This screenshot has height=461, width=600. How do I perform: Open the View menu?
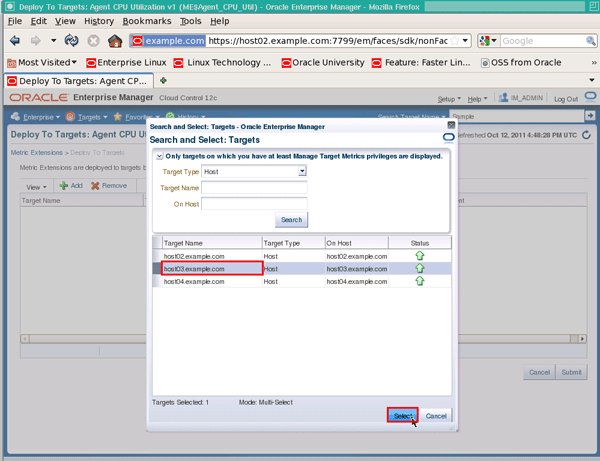tap(65, 21)
